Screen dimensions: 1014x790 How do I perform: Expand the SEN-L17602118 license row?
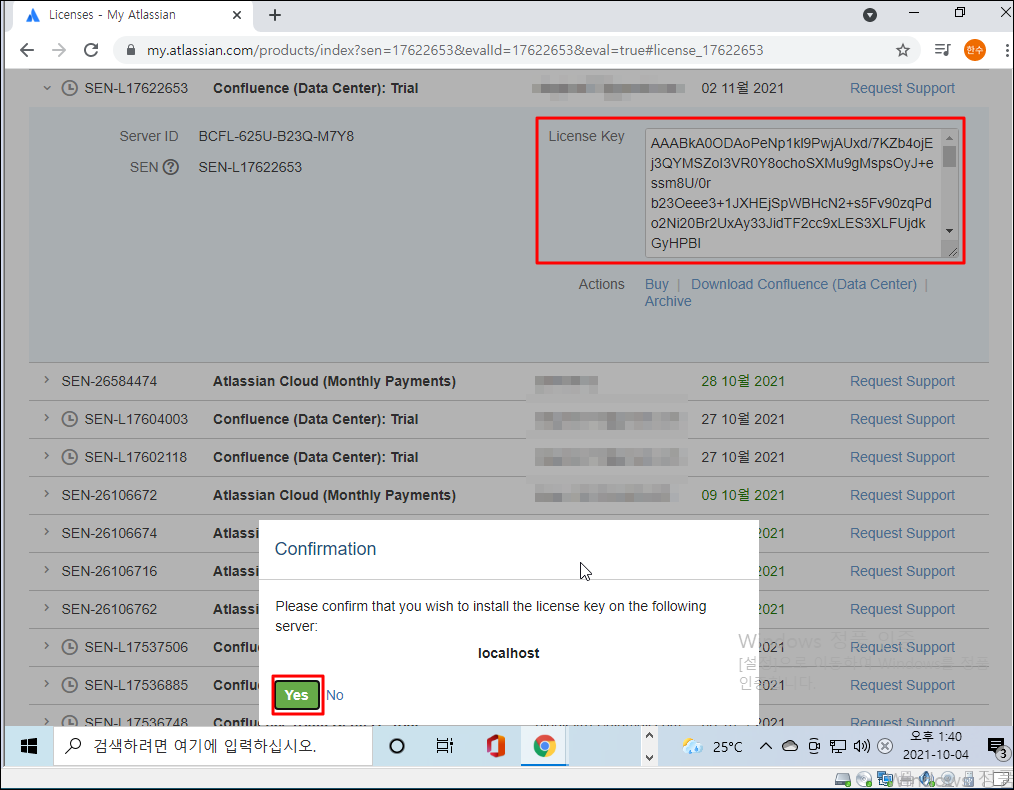[47, 456]
